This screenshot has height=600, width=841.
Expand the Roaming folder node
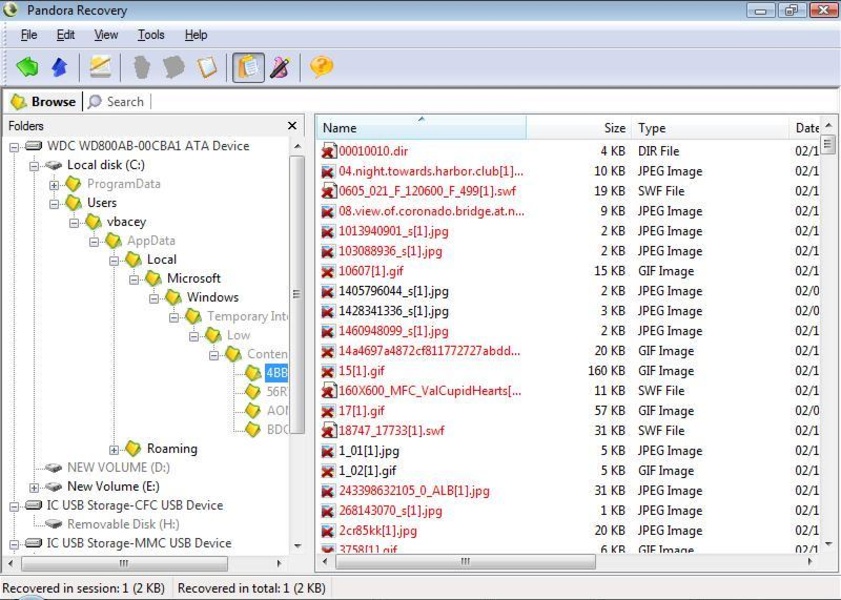114,449
